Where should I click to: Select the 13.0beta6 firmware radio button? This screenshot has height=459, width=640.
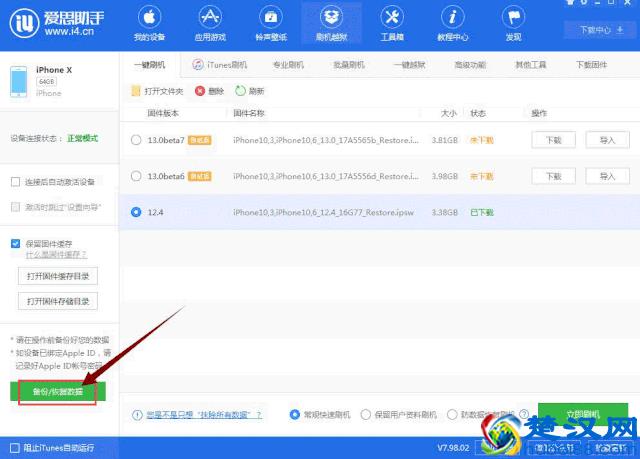[136, 176]
